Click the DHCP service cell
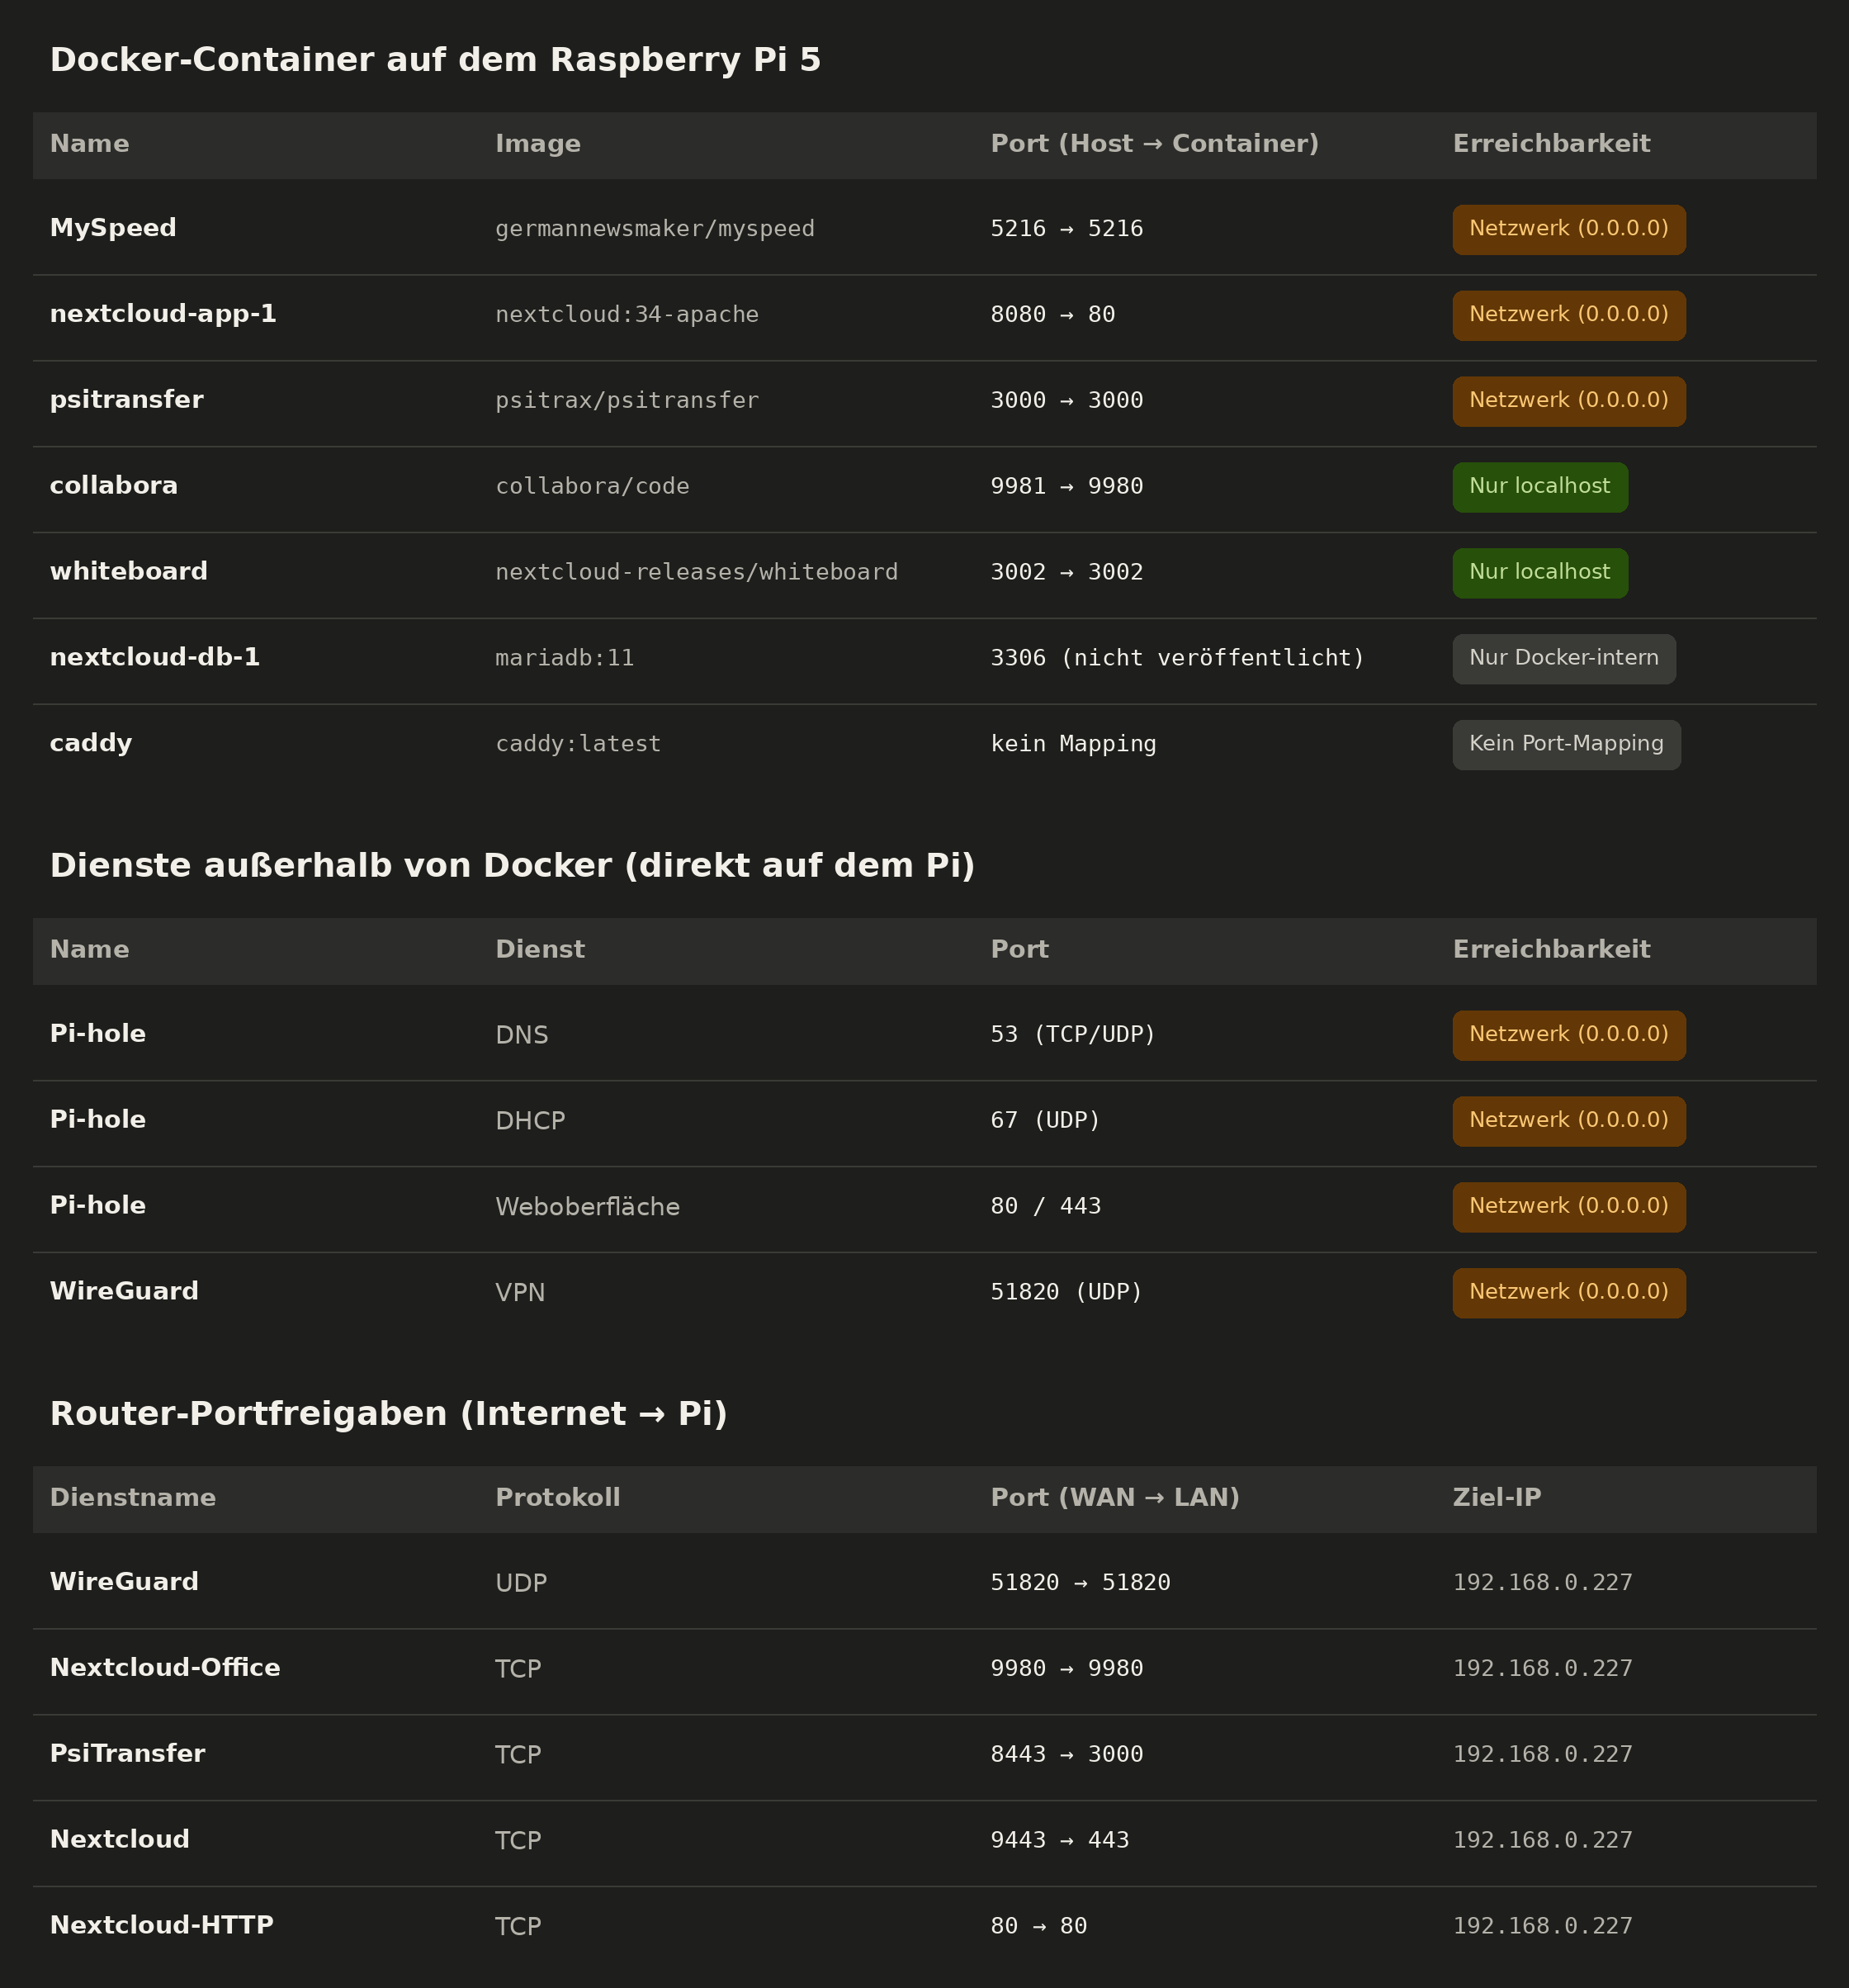This screenshot has width=1849, height=1988. [530, 1122]
